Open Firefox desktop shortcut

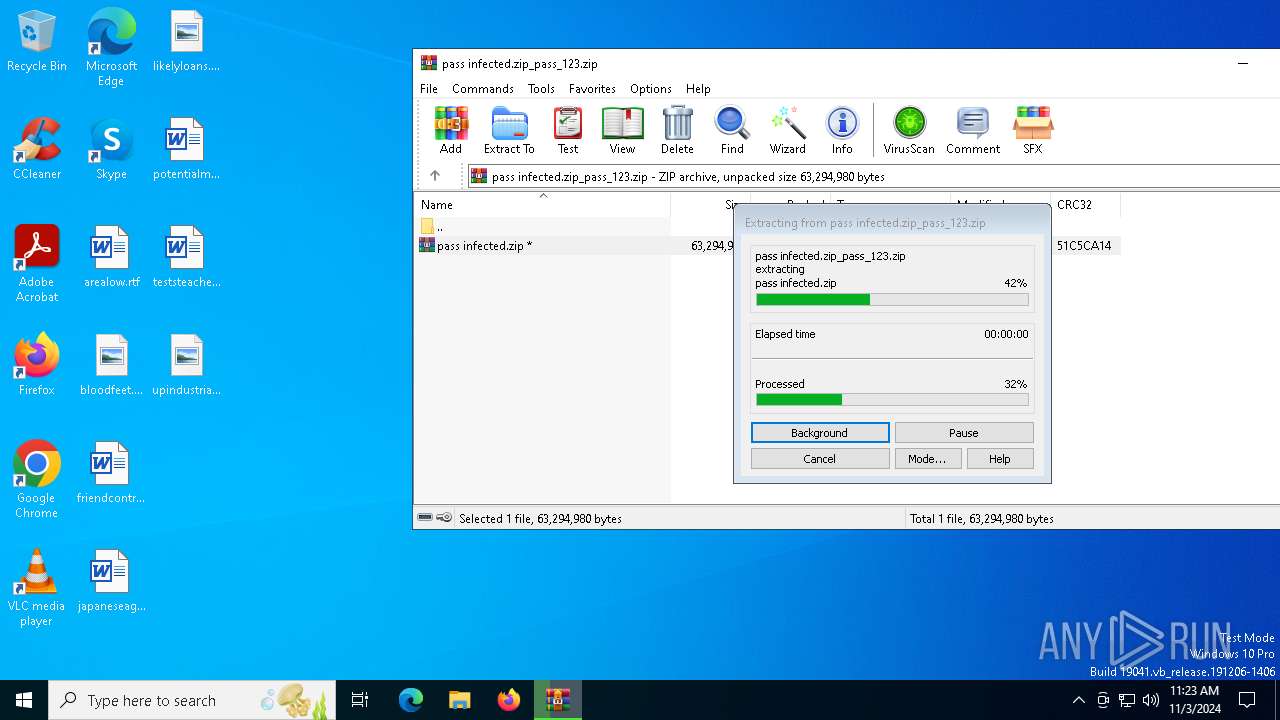click(37, 365)
